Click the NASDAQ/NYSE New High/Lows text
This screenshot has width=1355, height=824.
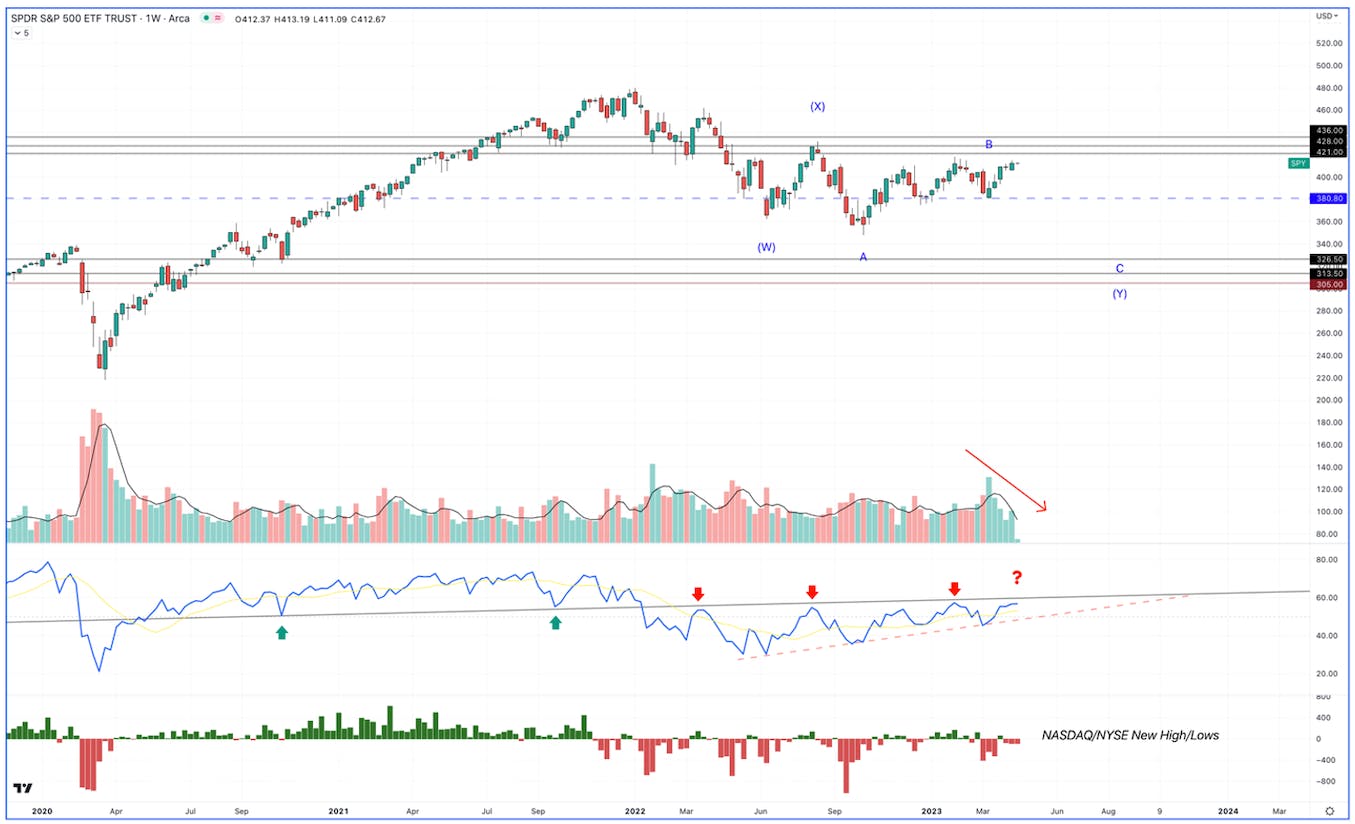point(1130,735)
